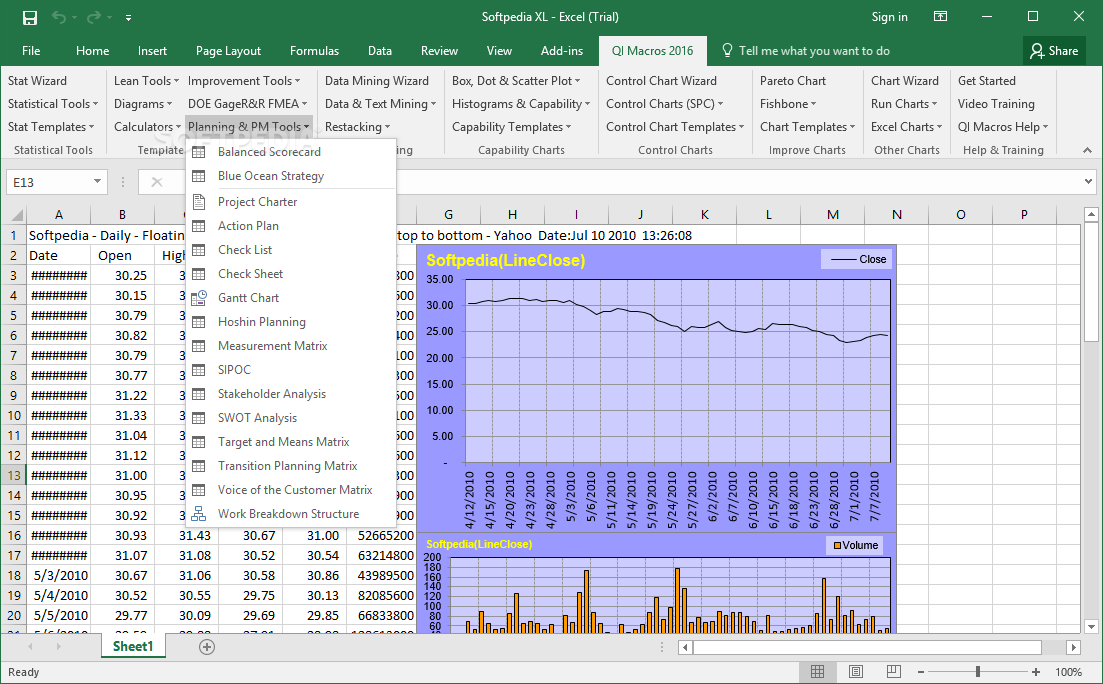Switch to Normal view icon
Viewport: 1103px width, 684px height.
click(x=817, y=672)
